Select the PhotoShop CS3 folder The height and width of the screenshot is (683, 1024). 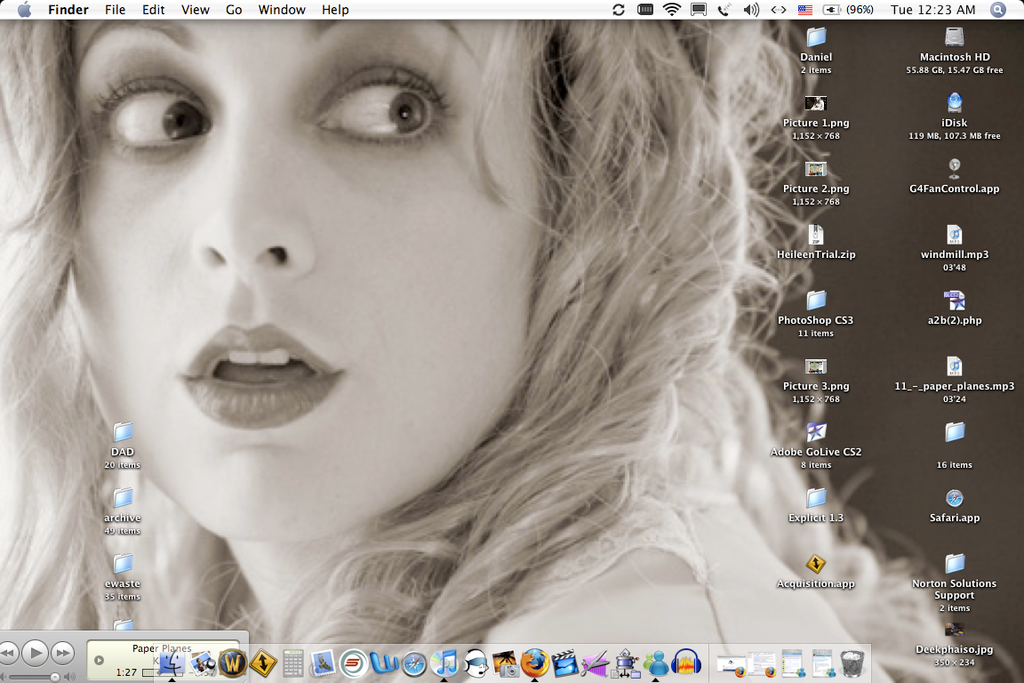(816, 300)
